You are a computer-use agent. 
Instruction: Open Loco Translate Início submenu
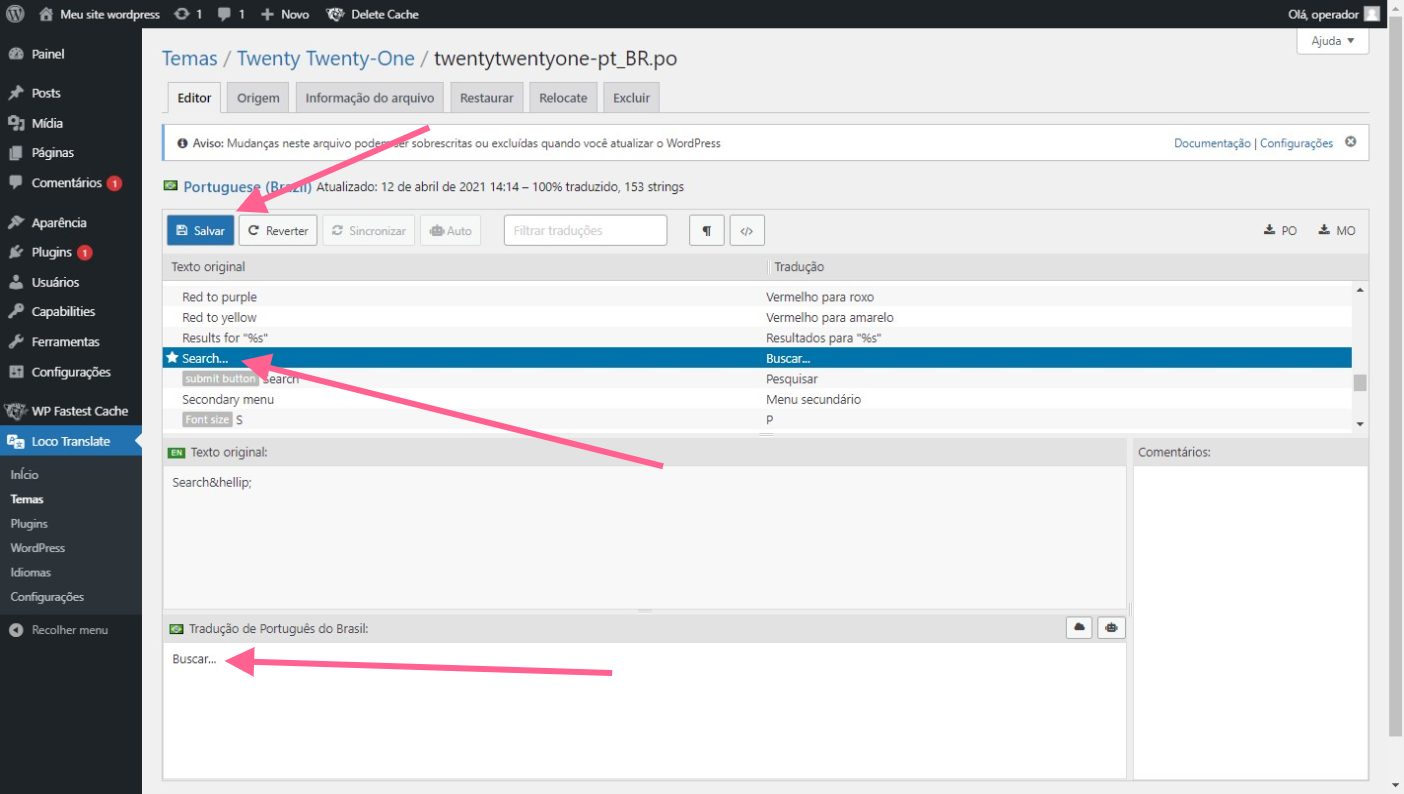[24, 475]
